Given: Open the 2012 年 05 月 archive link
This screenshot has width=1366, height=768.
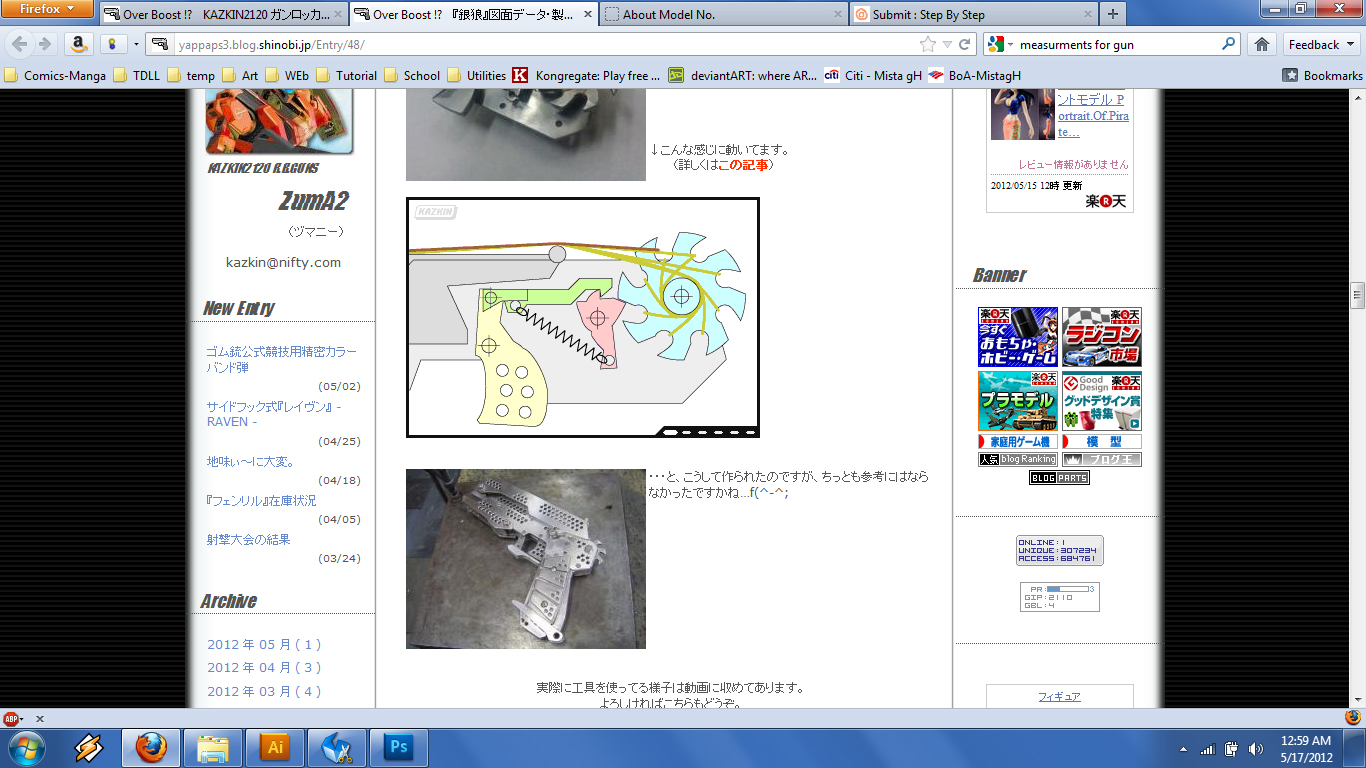Looking at the screenshot, I should pyautogui.click(x=264, y=644).
